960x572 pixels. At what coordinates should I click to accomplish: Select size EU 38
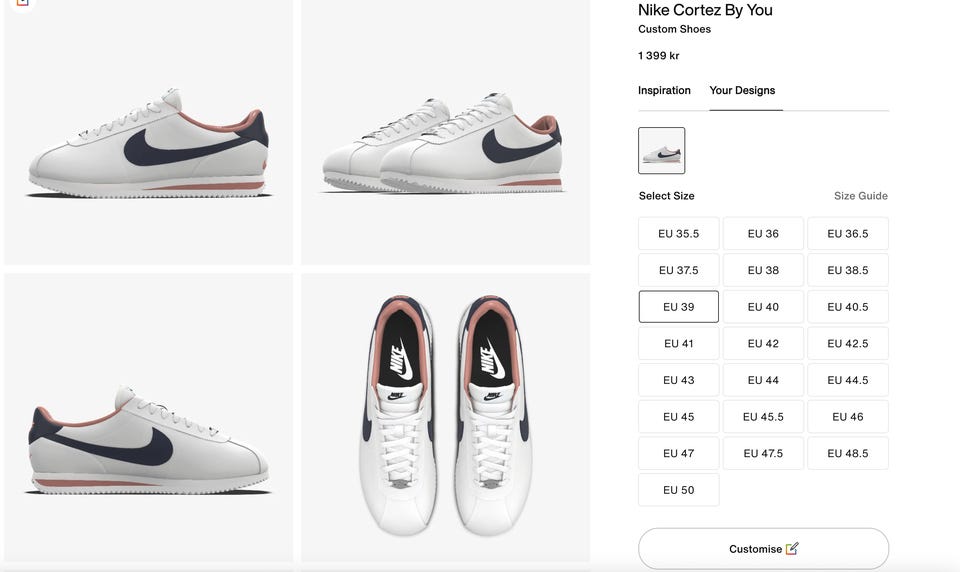click(x=763, y=270)
